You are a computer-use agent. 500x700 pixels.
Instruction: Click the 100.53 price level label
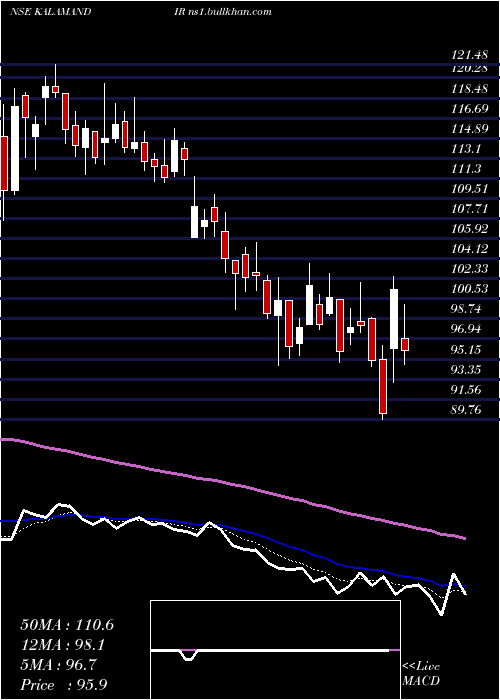[468, 289]
